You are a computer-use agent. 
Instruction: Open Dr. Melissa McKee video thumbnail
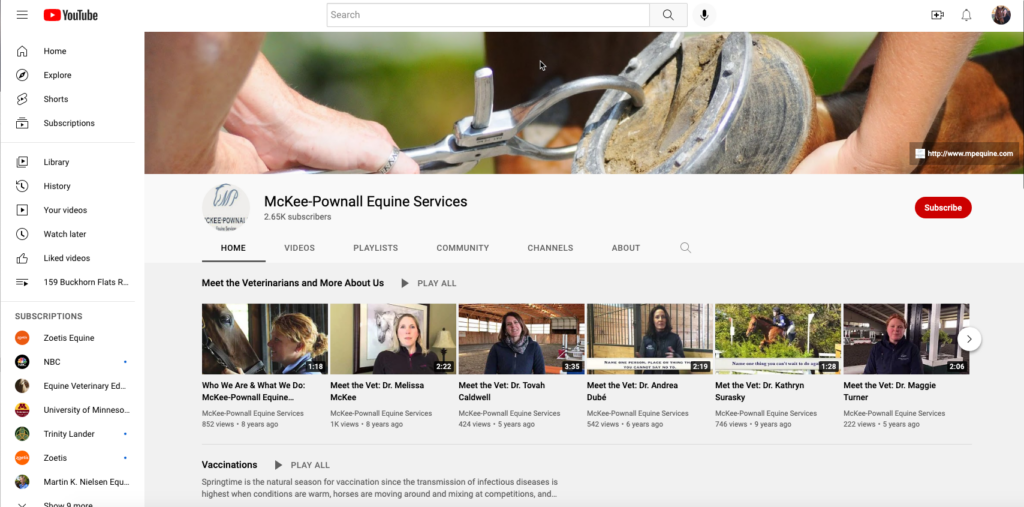coord(393,338)
